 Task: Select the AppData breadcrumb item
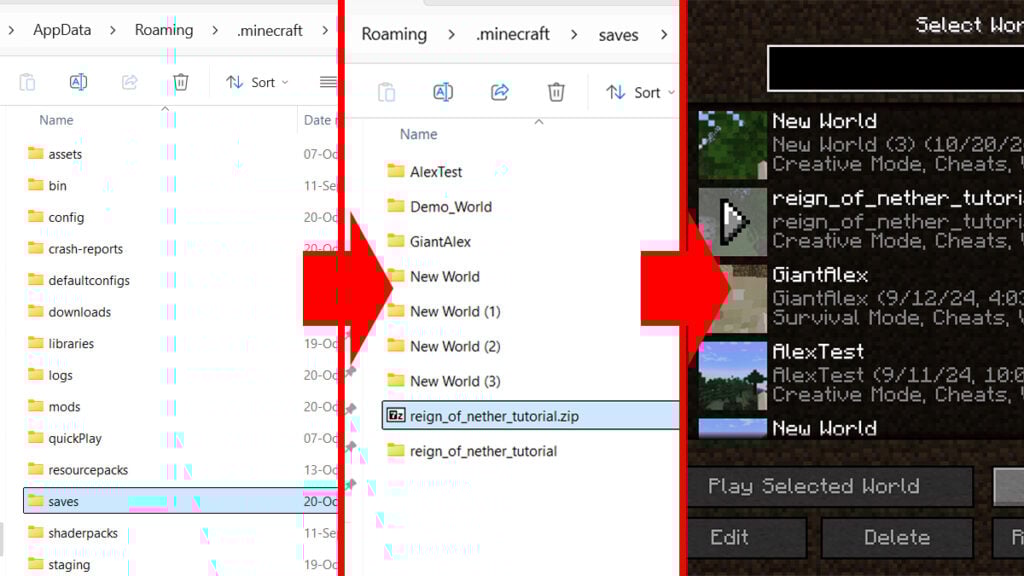(x=62, y=29)
